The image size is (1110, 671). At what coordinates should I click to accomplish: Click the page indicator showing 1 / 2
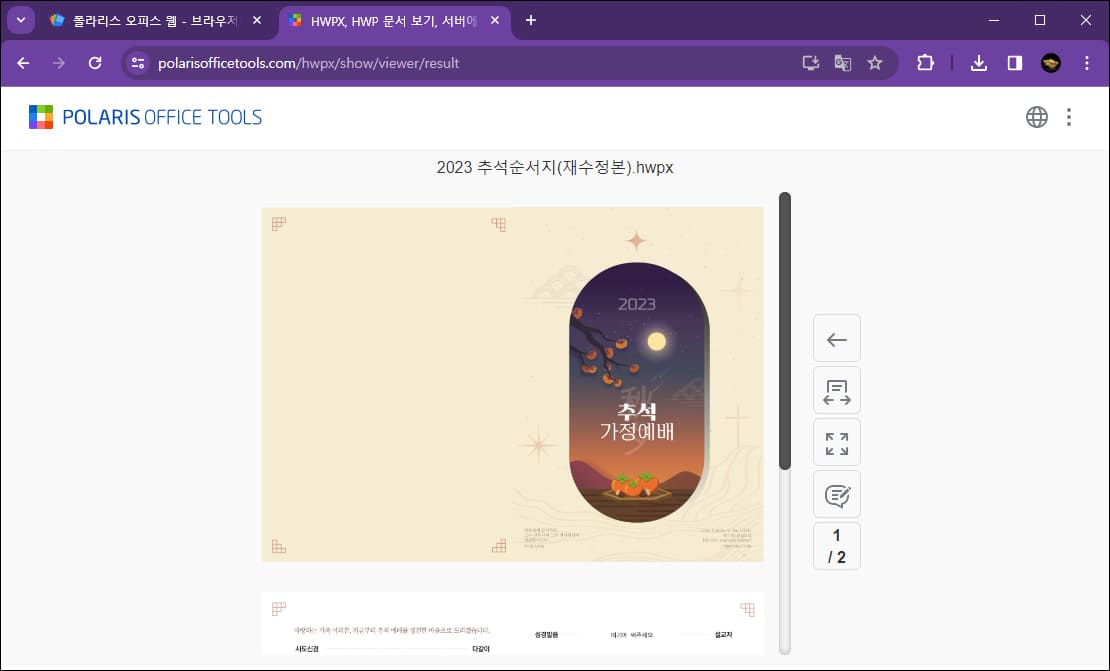click(837, 545)
